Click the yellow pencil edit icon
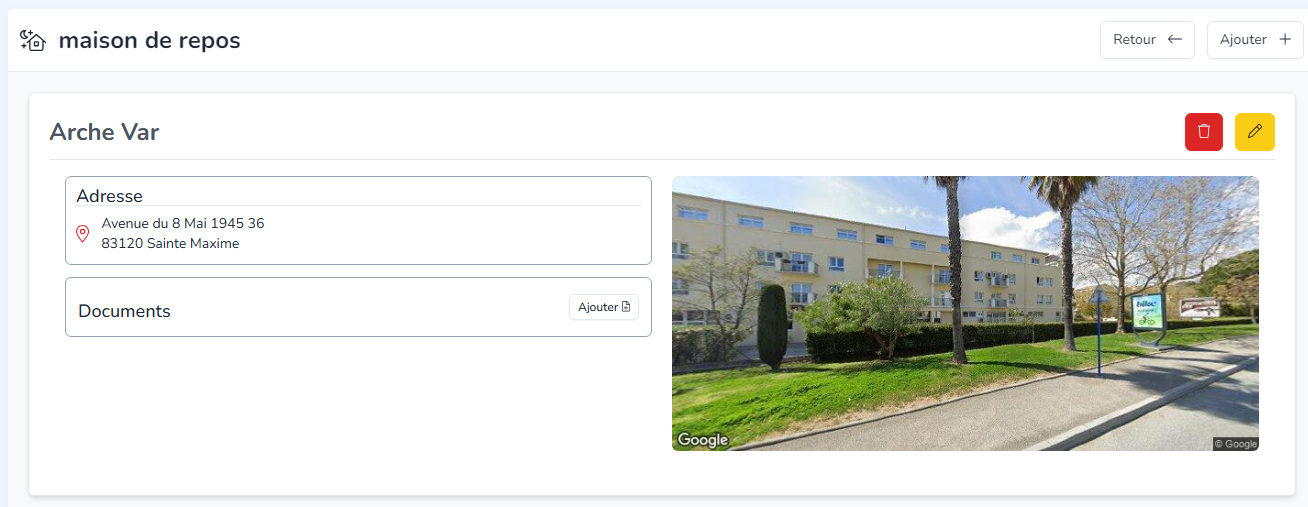This screenshot has height=507, width=1308. pos(1255,132)
